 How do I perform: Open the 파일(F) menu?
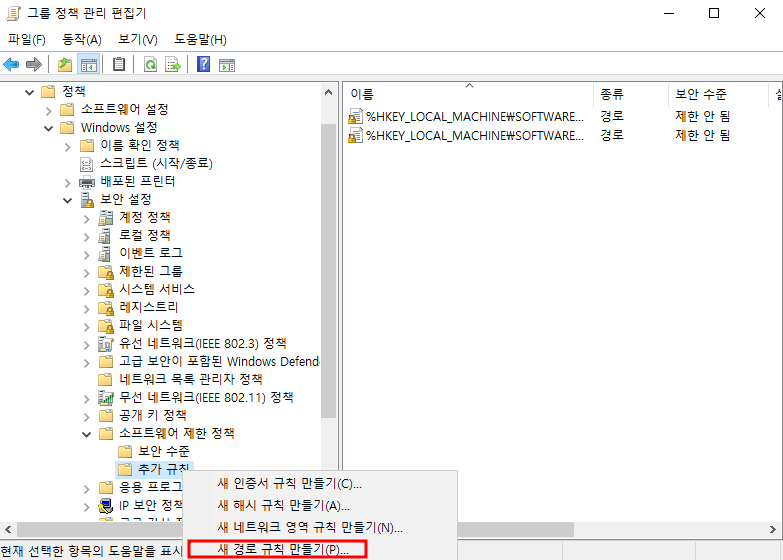click(x=27, y=39)
